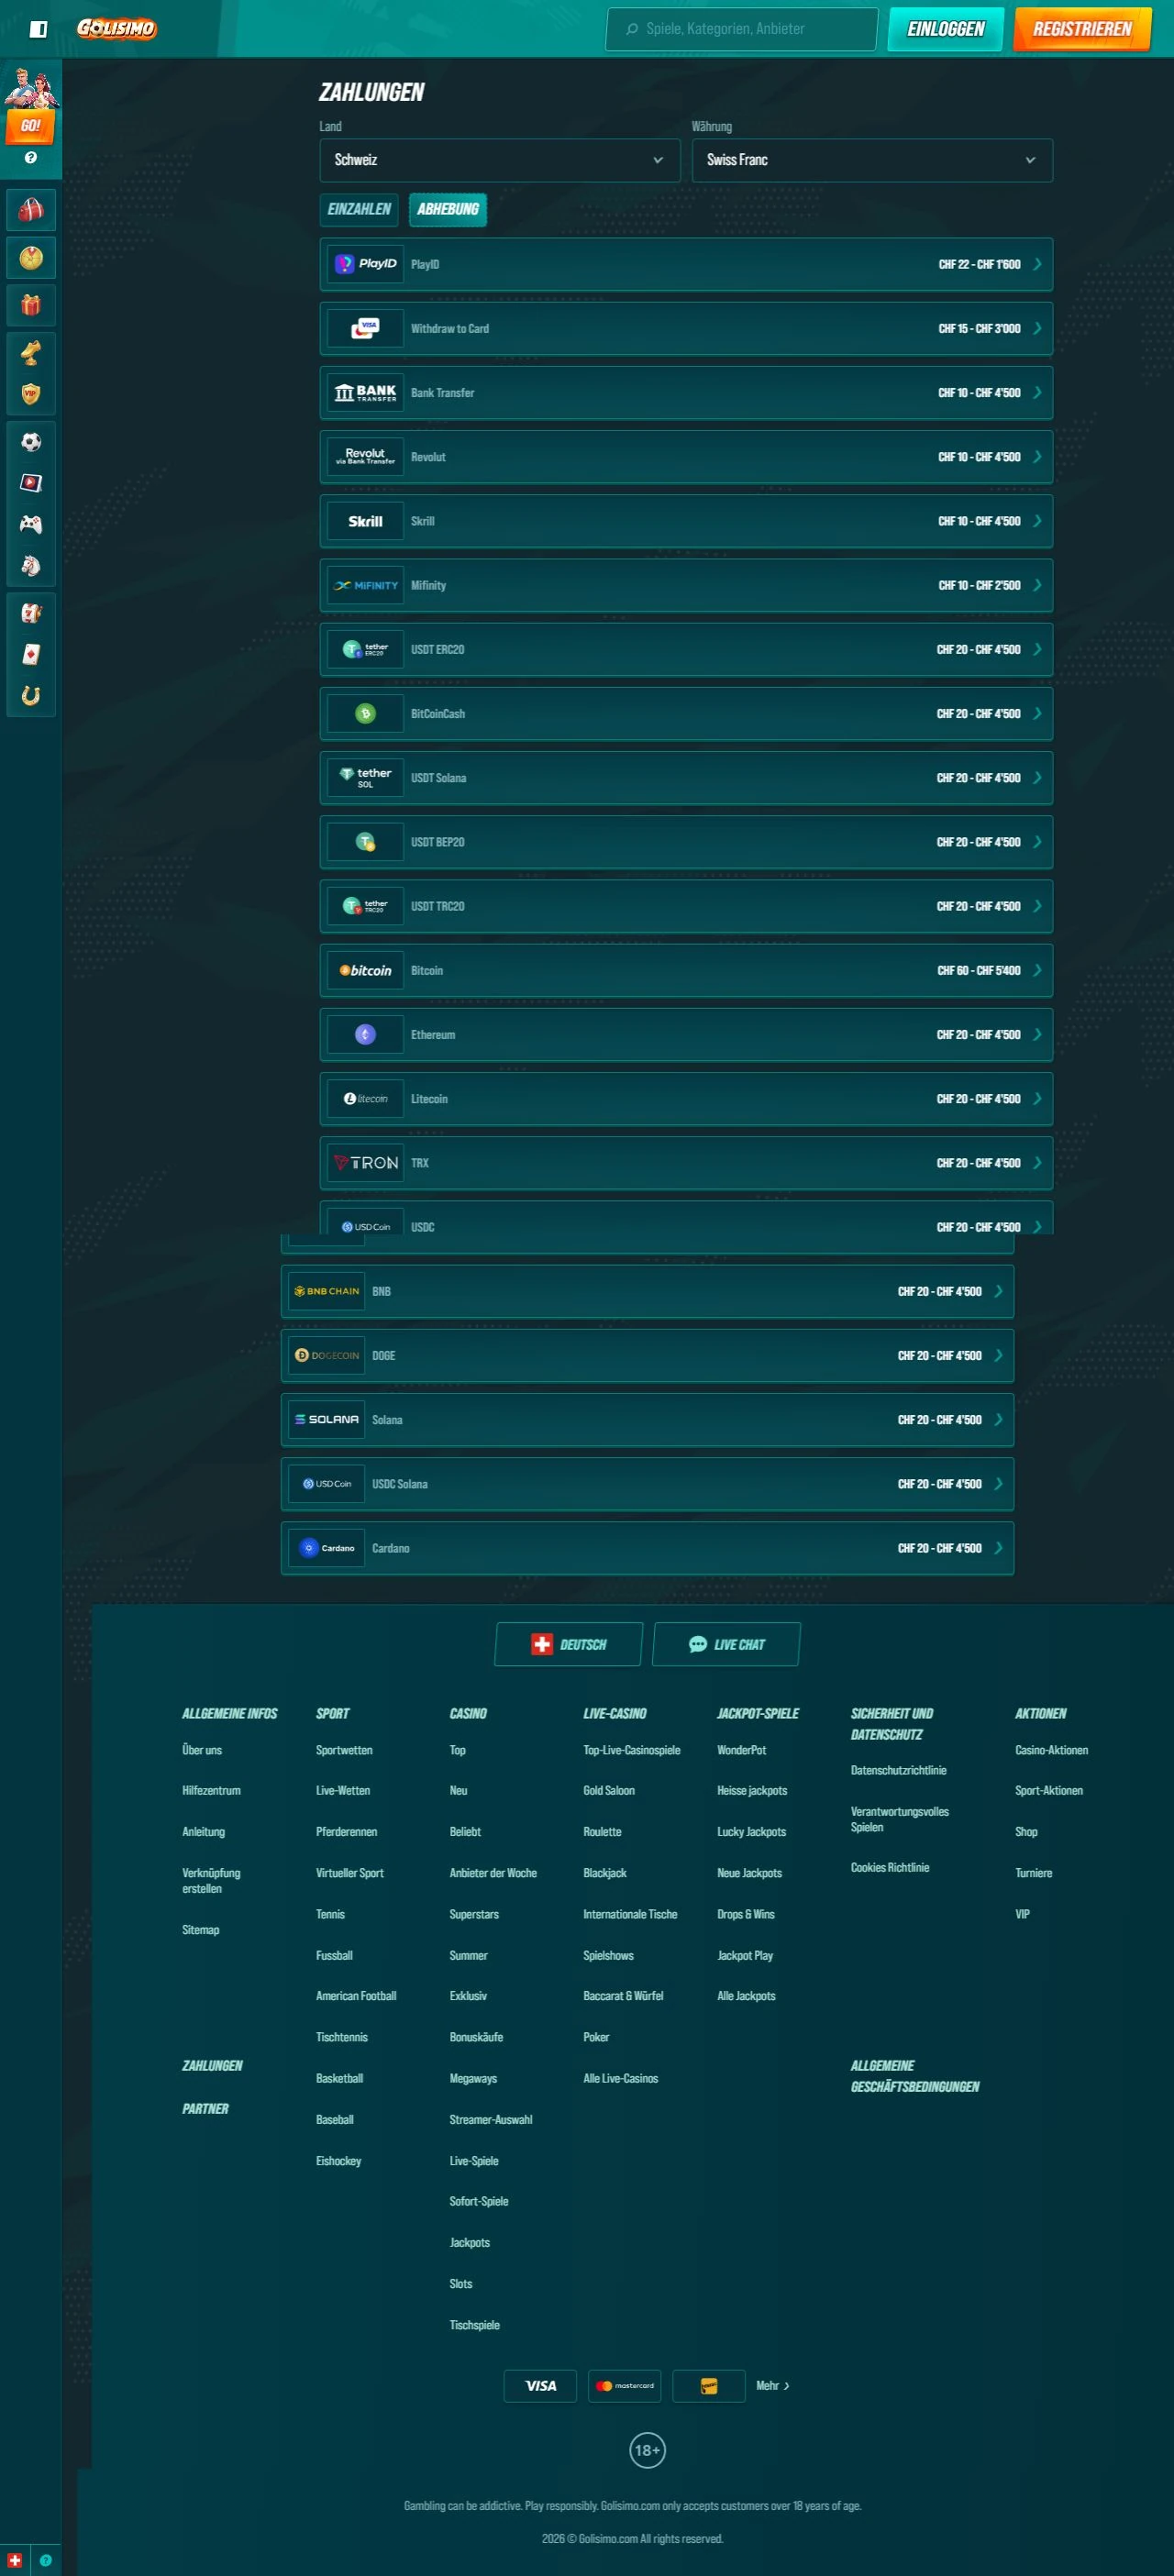This screenshot has width=1174, height=2576.
Task: Open the Hilfezentrum footer link
Action: 211,1790
